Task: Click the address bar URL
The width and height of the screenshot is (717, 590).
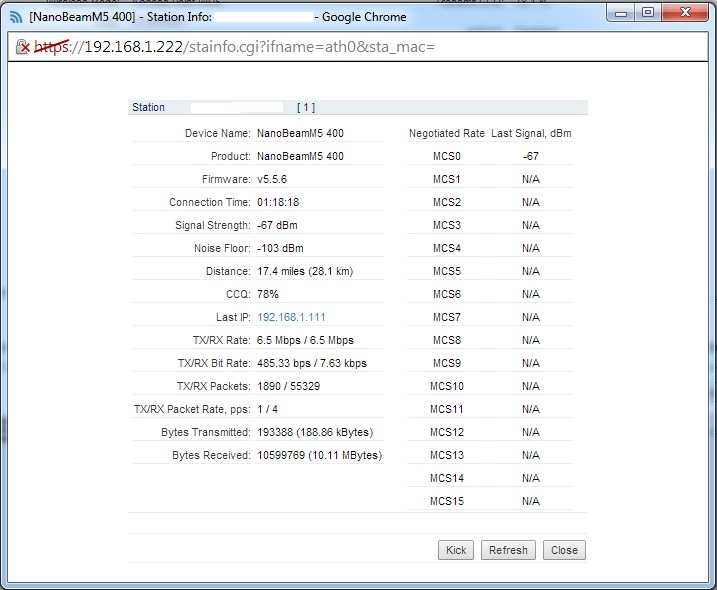Action: click(x=235, y=47)
